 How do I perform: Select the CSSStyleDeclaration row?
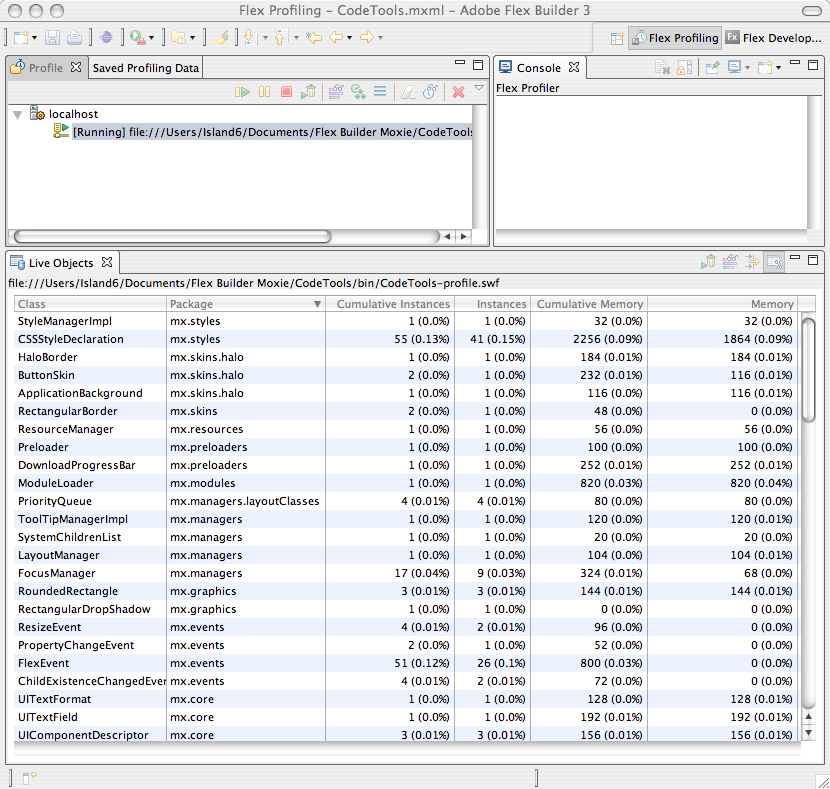point(405,339)
